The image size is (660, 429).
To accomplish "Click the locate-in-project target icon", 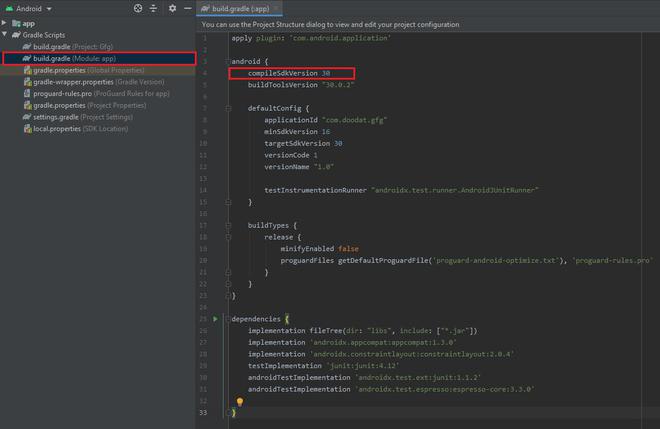I will tap(138, 8).
